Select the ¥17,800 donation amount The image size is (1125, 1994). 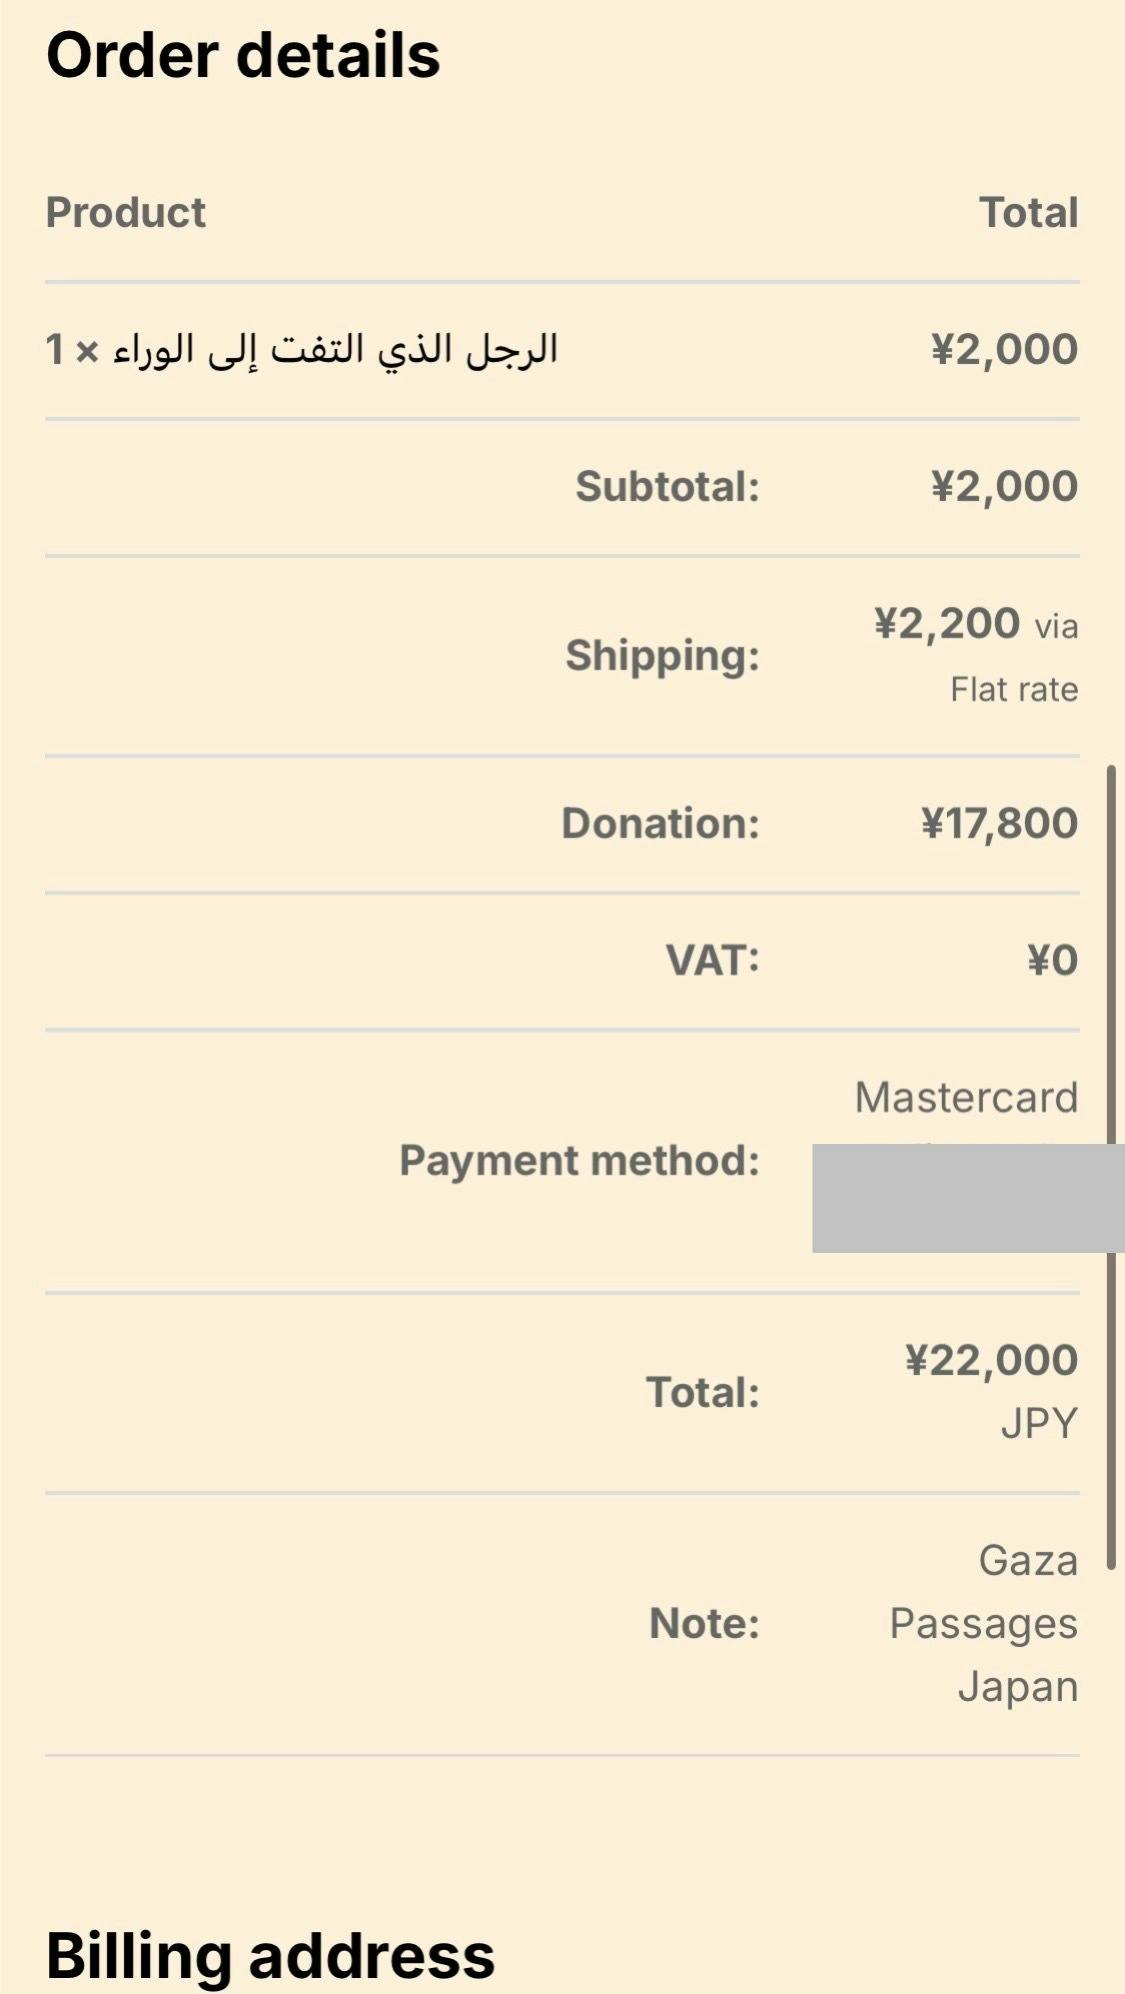pos(999,823)
